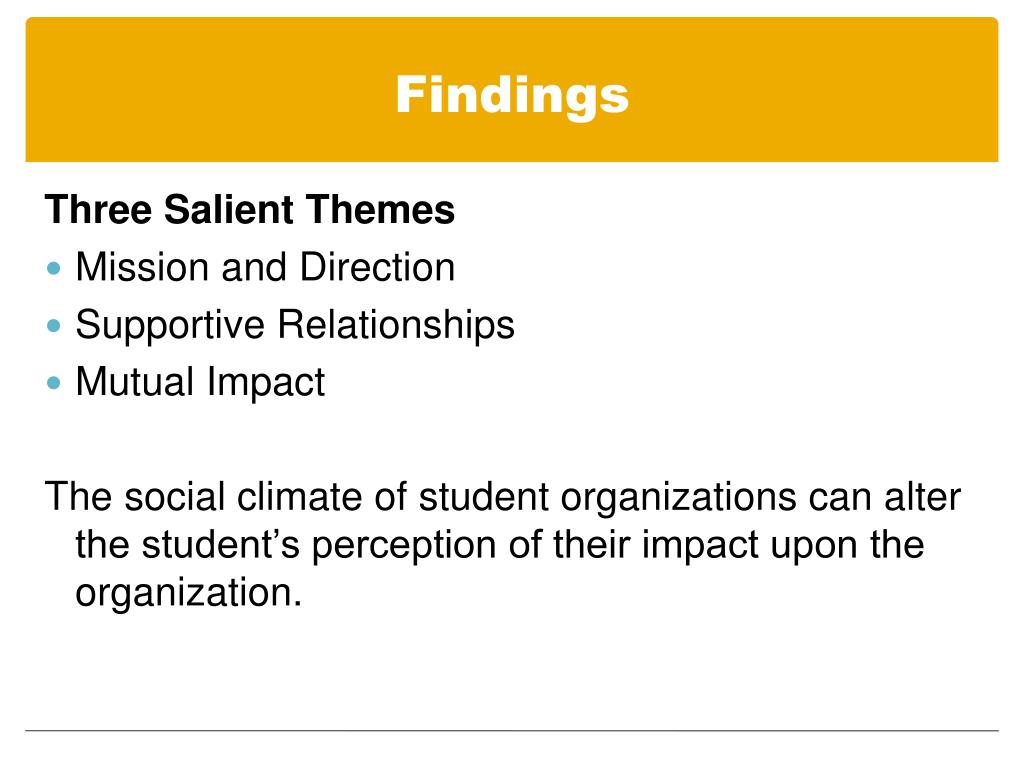Click the final word 'organization.' of the paragraph

pyautogui.click(x=189, y=594)
